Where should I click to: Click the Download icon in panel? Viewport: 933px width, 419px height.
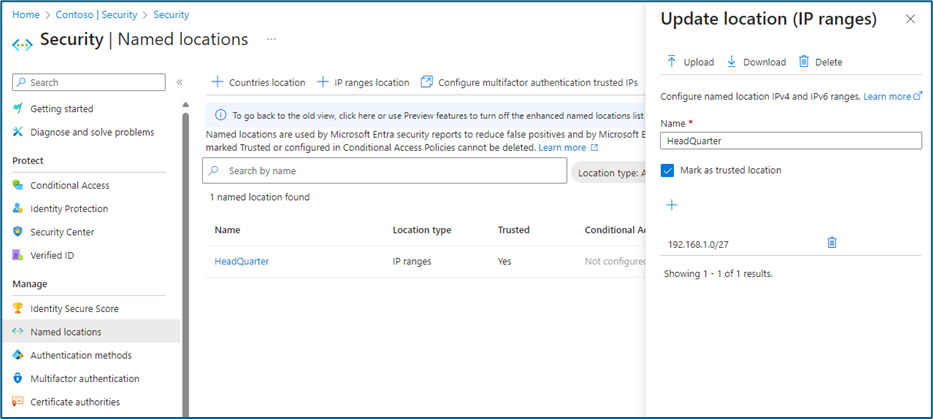[732, 62]
